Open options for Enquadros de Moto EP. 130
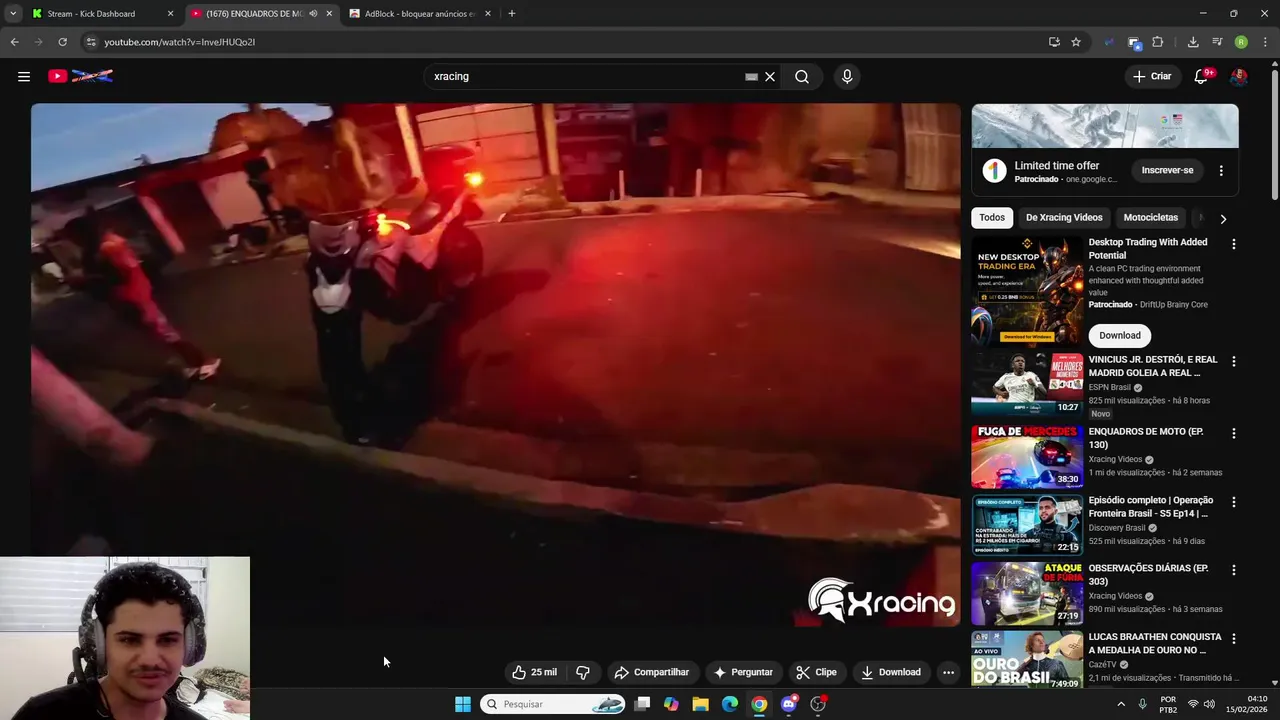The height and width of the screenshot is (720, 1280). click(1233, 433)
